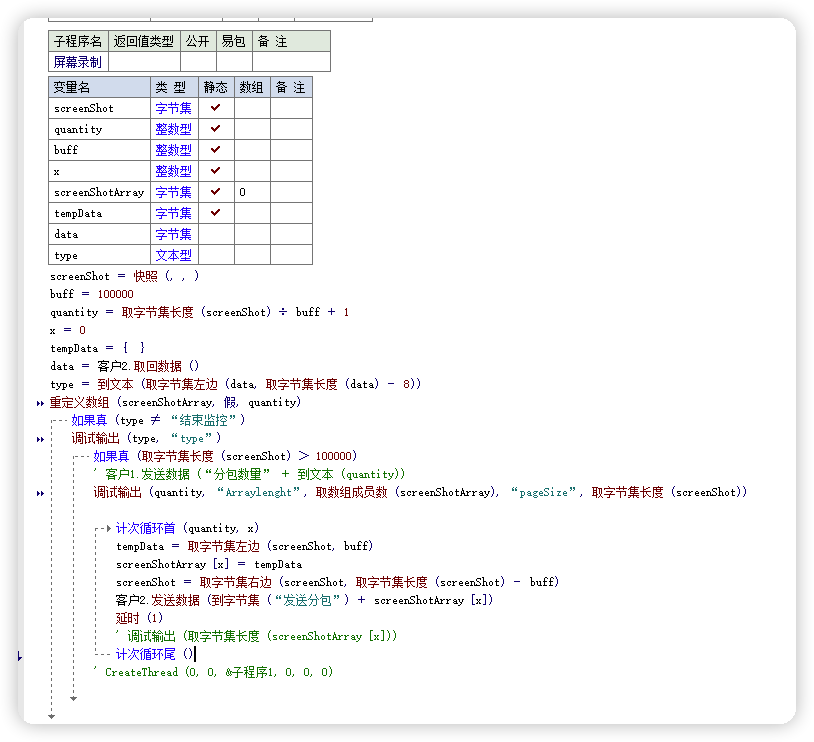814x742 pixels.
Task: Click type 字节集 of screenShotArray row
Action: 173,192
